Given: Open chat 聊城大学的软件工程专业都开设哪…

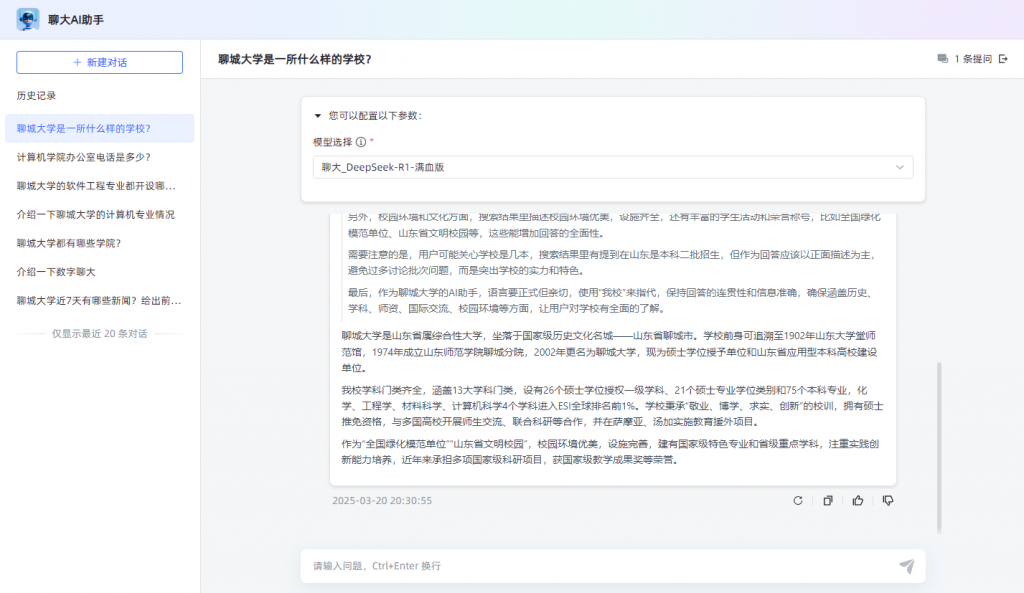Looking at the screenshot, I should tap(97, 186).
